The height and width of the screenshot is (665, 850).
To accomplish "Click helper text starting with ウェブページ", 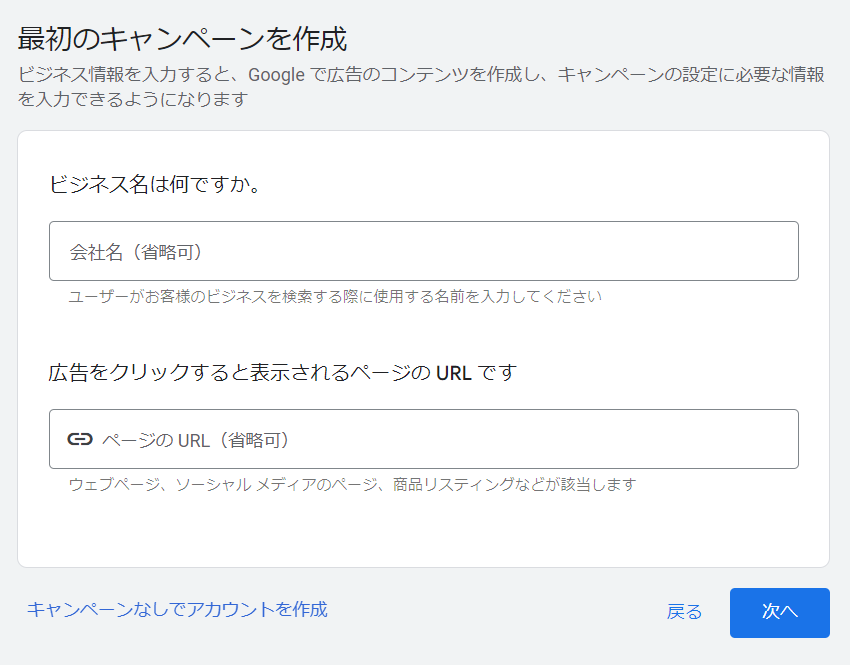I will point(352,484).
